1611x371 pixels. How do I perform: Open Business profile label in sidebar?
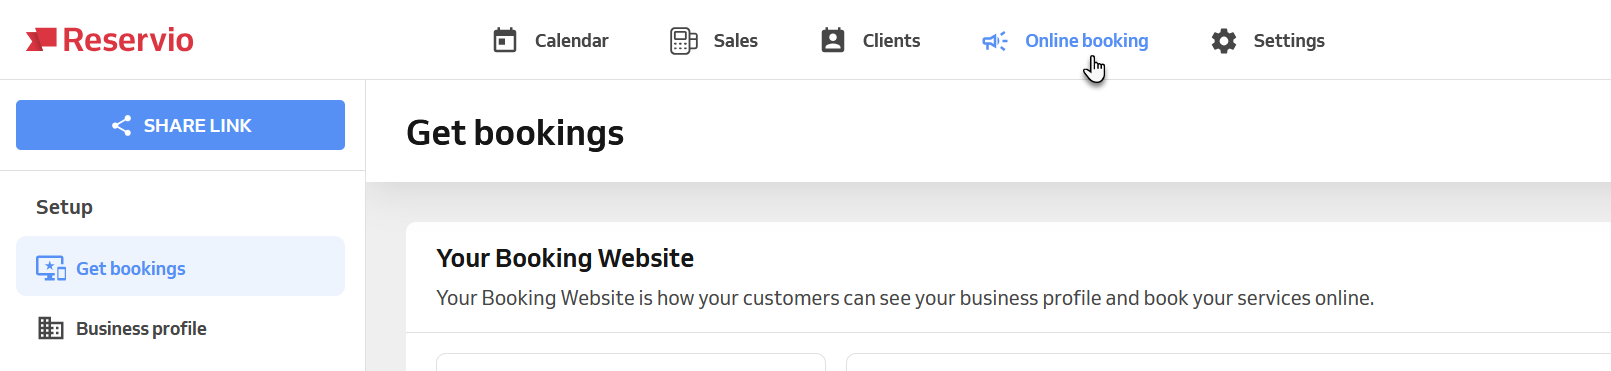(141, 328)
